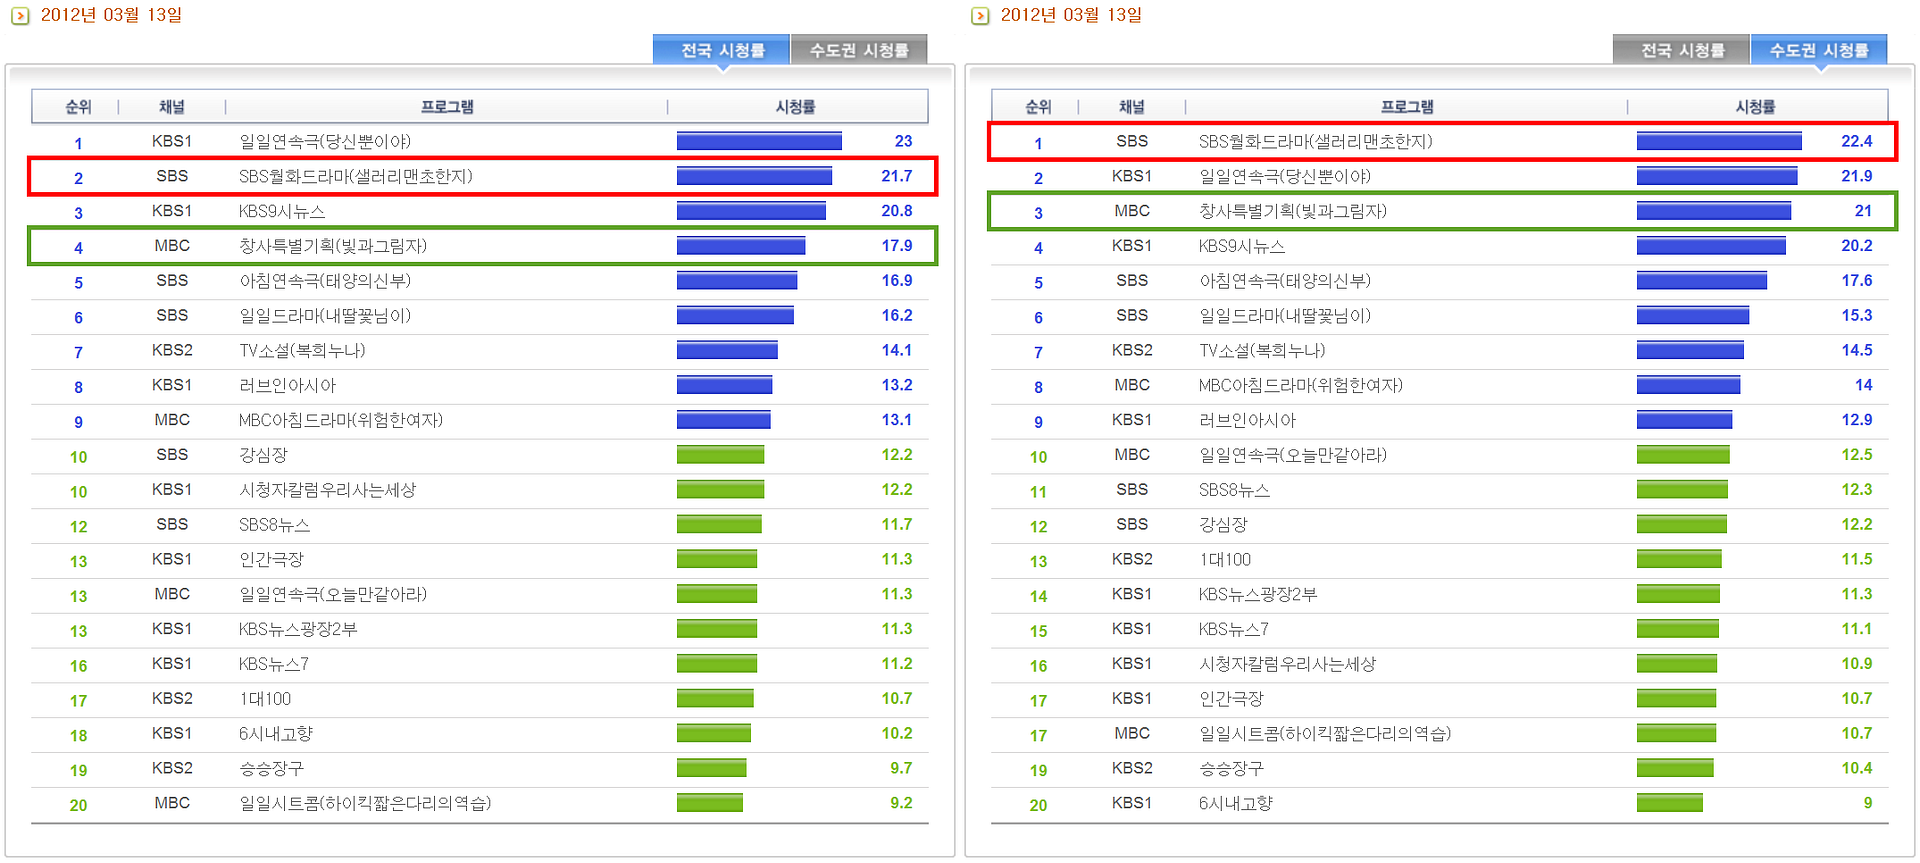
Task: Click SBS월화드라마(샐러리맨초한지) with rating 22.4
Action: (1315, 141)
